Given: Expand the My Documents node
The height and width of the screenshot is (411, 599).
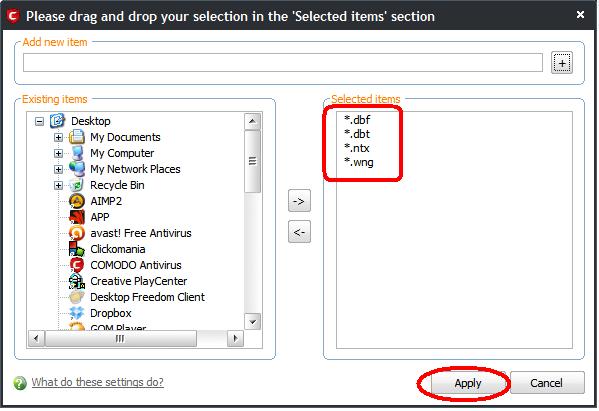Looking at the screenshot, I should pyautogui.click(x=58, y=137).
